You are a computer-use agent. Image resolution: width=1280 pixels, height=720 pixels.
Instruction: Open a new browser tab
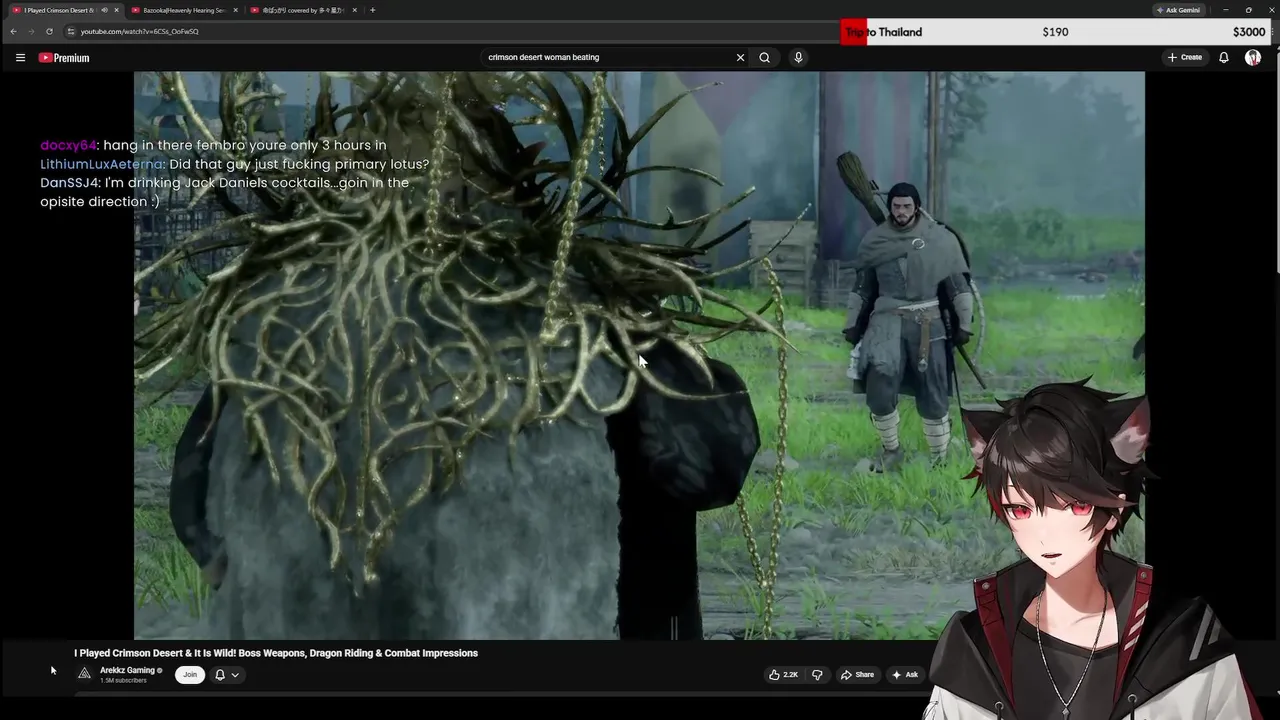(x=372, y=10)
